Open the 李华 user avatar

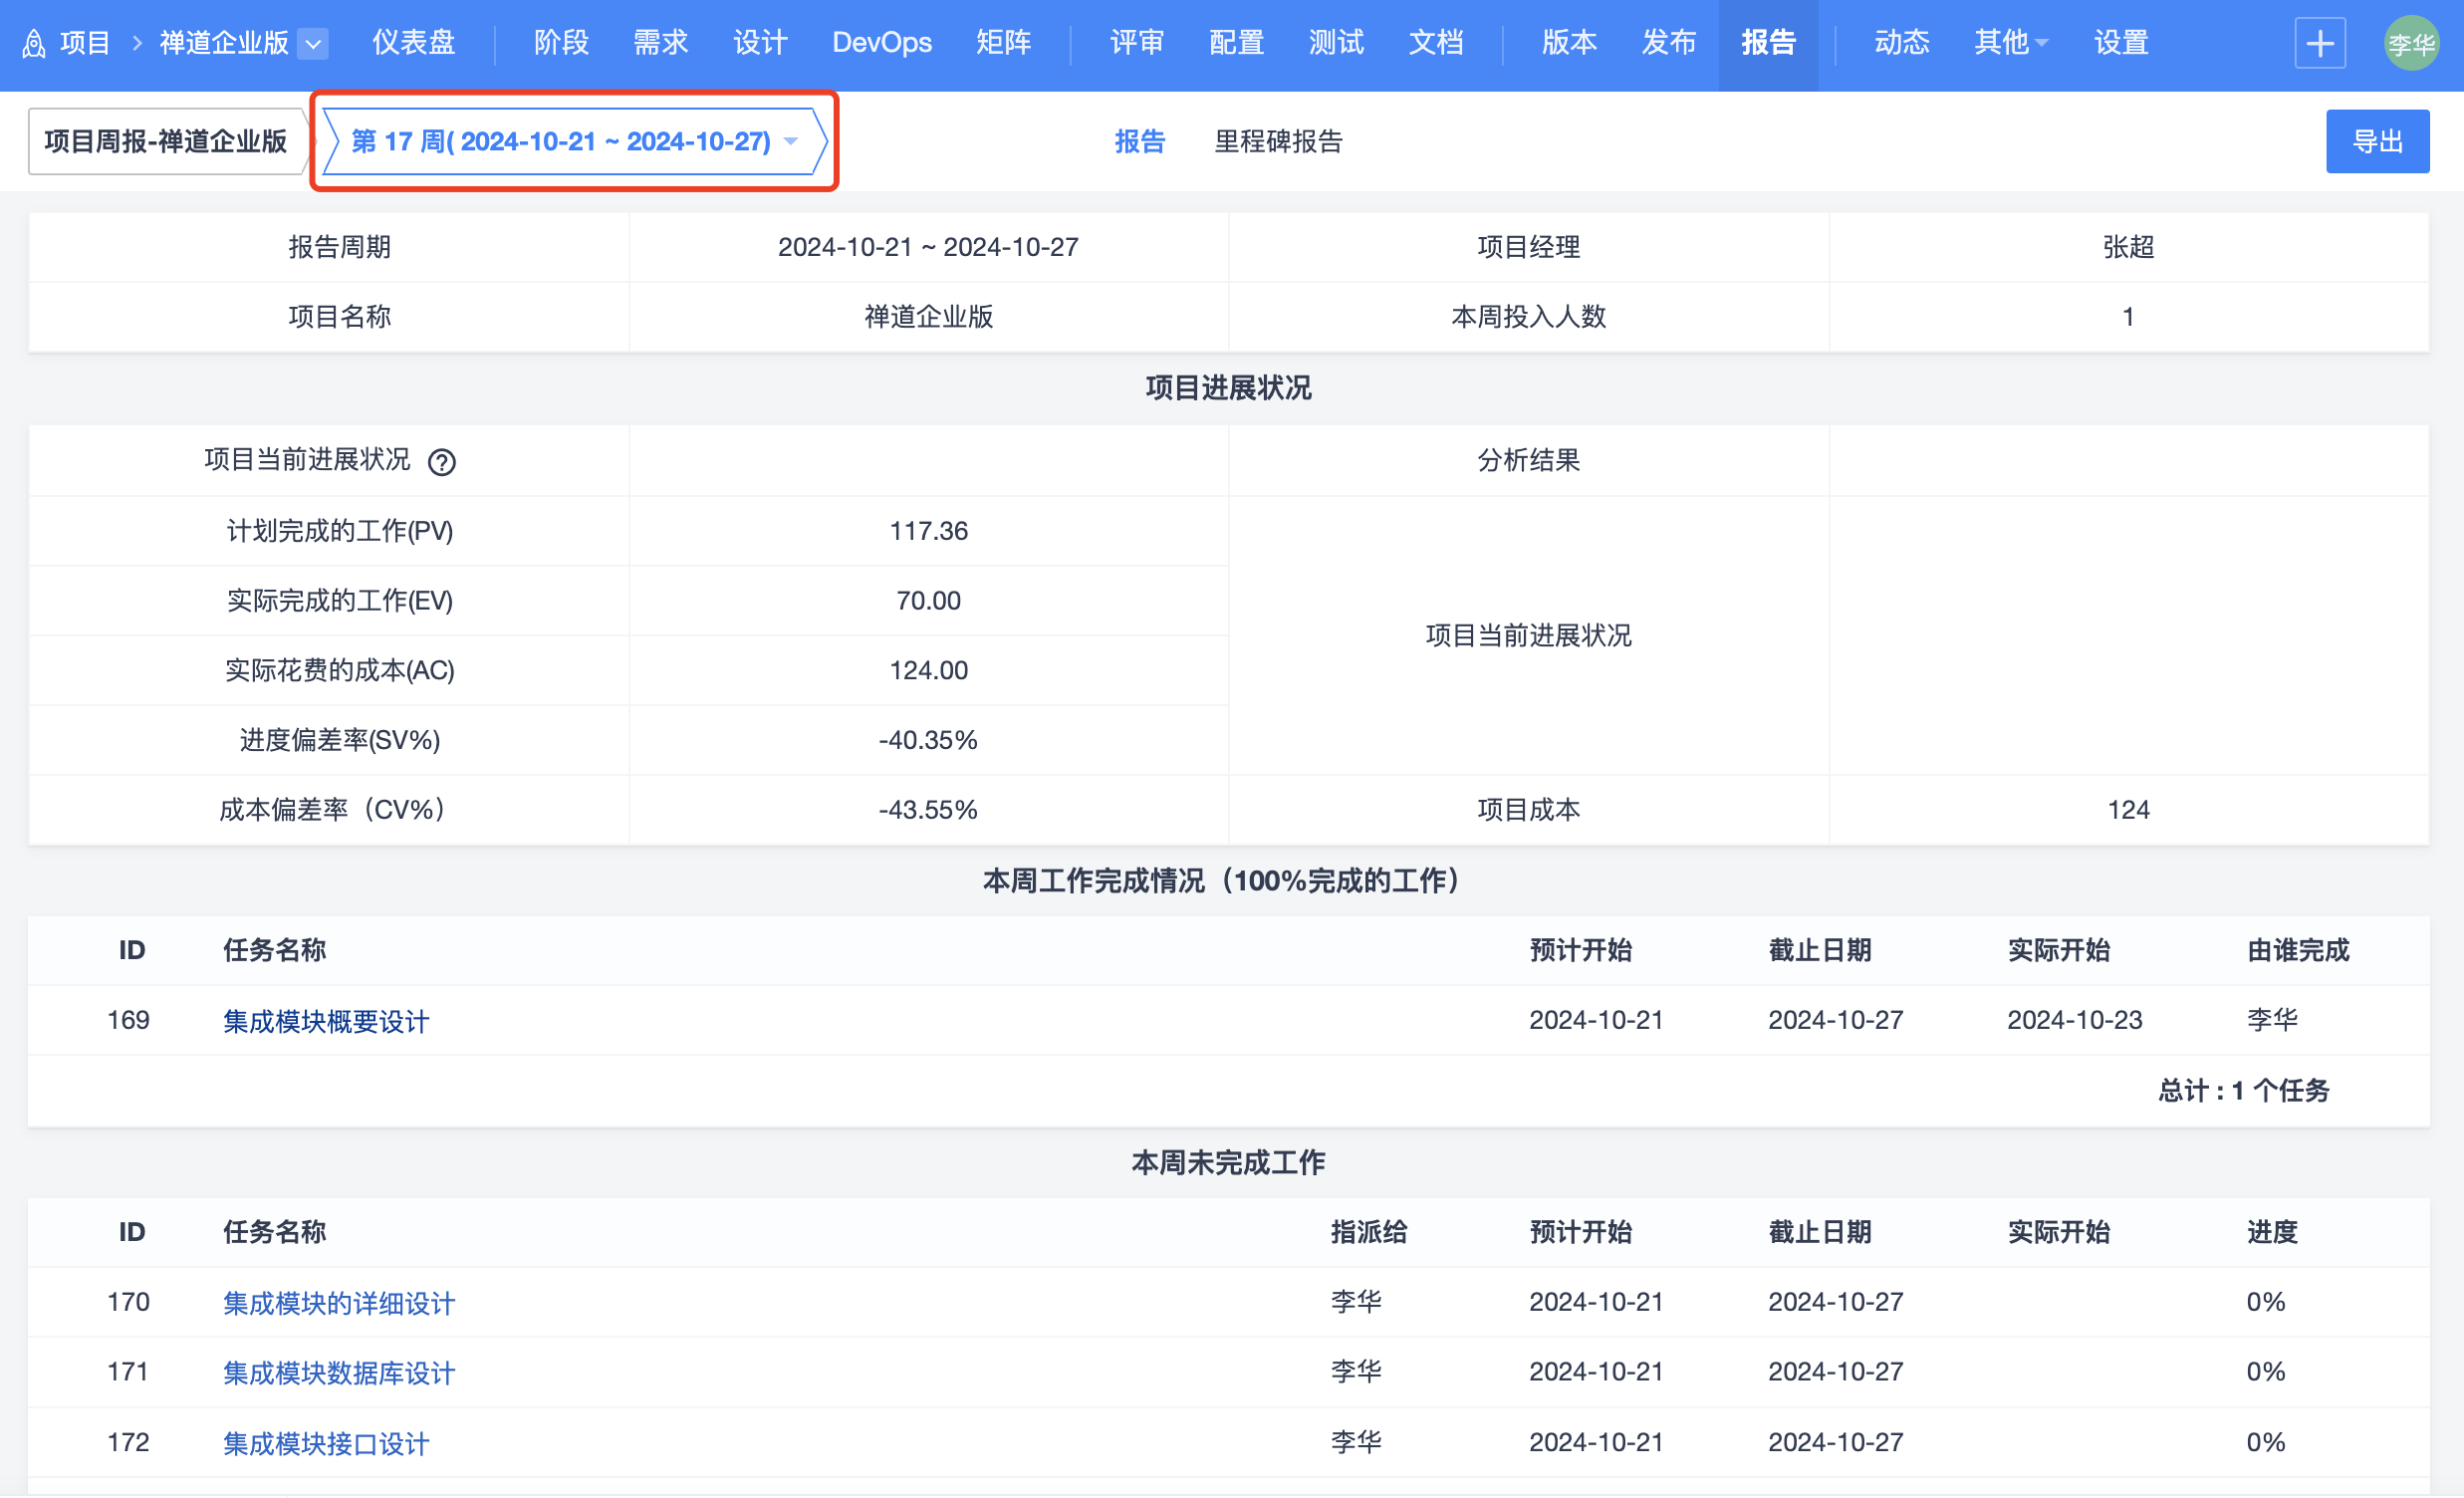coord(2410,43)
